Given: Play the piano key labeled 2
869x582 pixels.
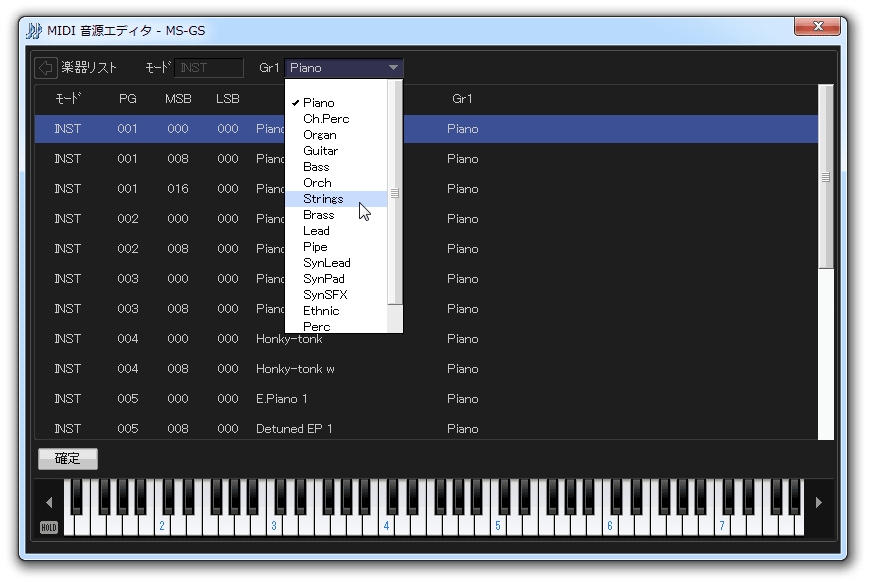Looking at the screenshot, I should tap(162, 525).
